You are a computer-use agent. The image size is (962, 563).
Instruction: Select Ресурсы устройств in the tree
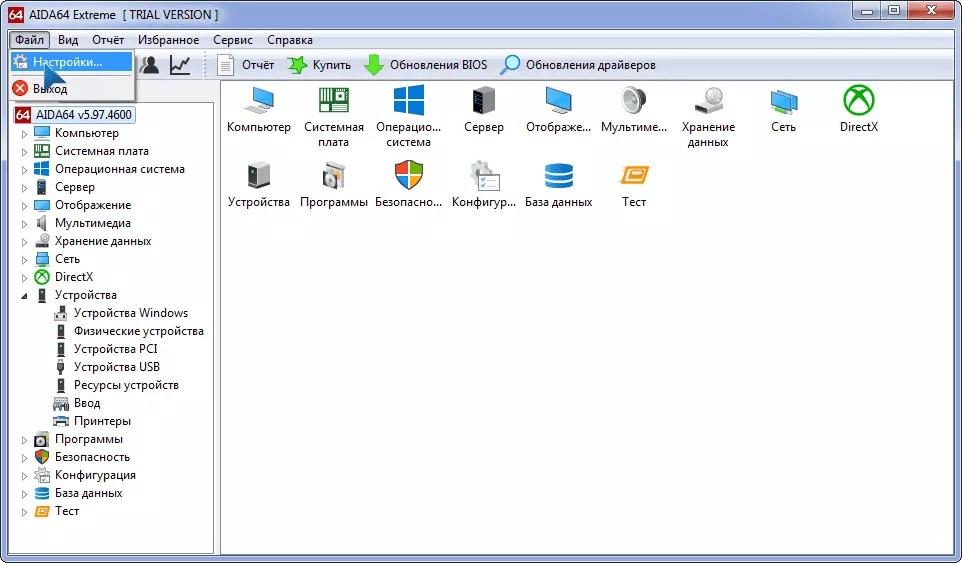(x=117, y=385)
